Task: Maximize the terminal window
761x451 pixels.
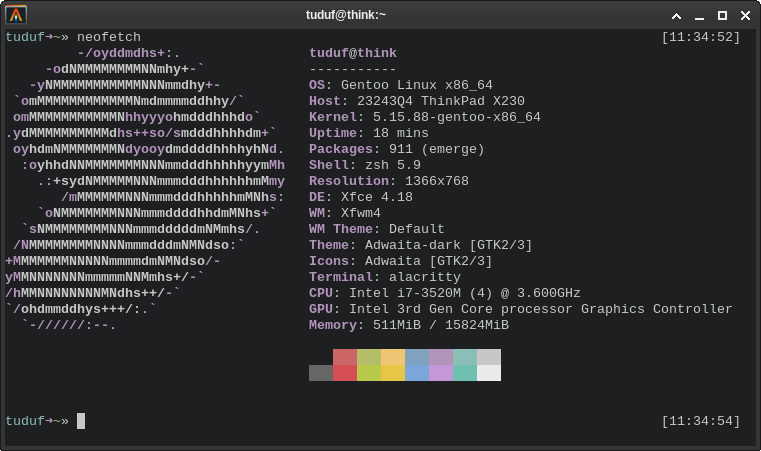Action: pos(722,16)
